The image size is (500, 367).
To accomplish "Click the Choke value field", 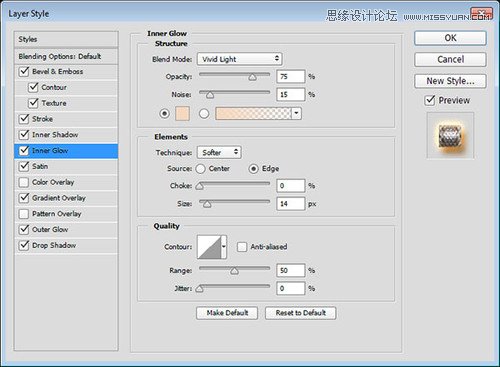I will click(x=291, y=186).
